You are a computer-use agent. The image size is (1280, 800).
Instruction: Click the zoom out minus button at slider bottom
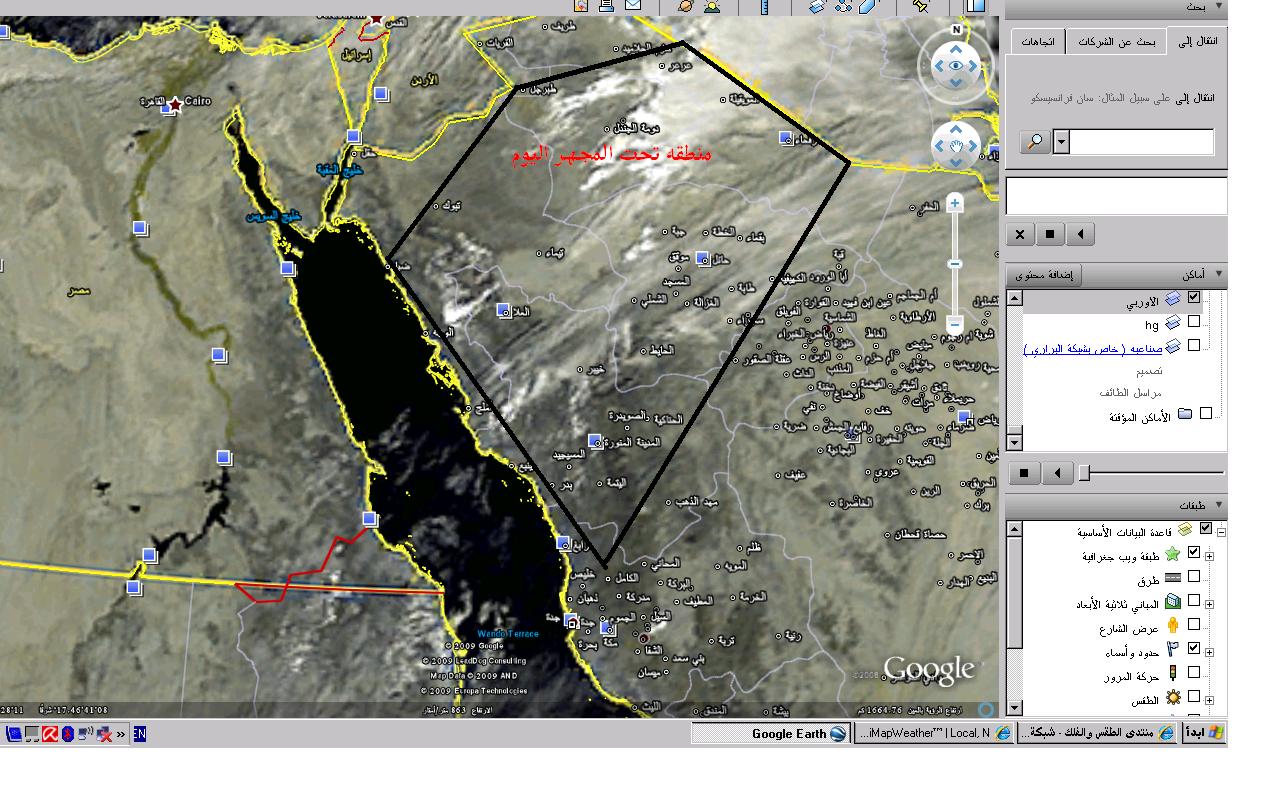(955, 324)
